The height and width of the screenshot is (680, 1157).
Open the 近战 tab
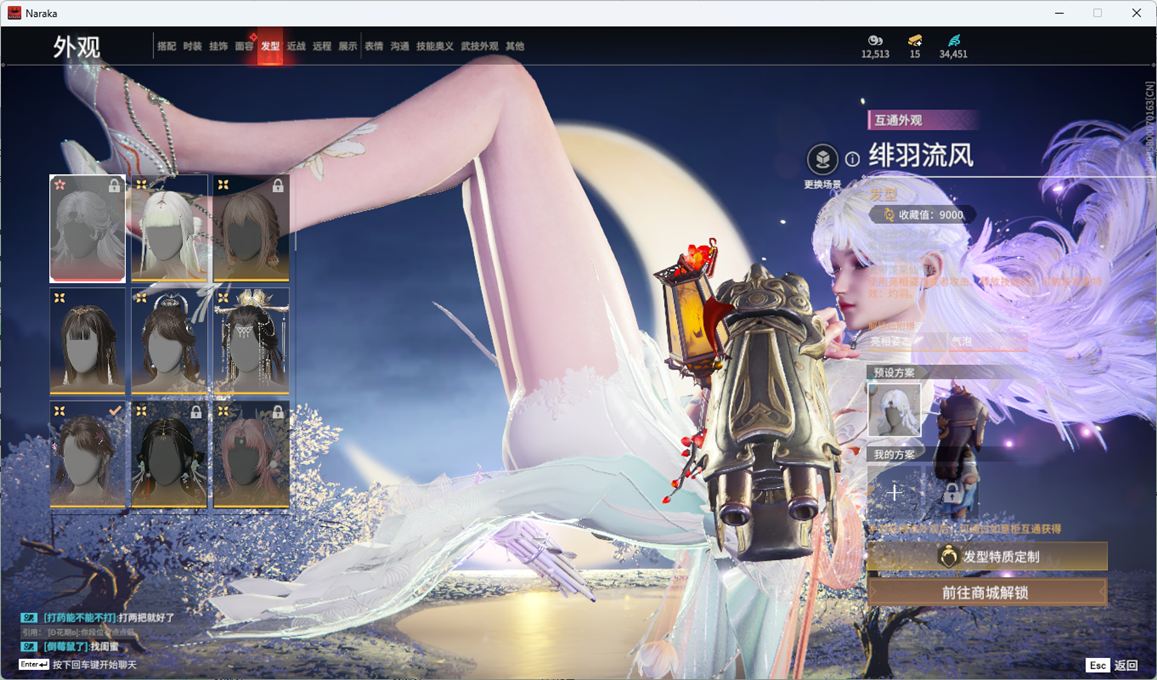(296, 46)
